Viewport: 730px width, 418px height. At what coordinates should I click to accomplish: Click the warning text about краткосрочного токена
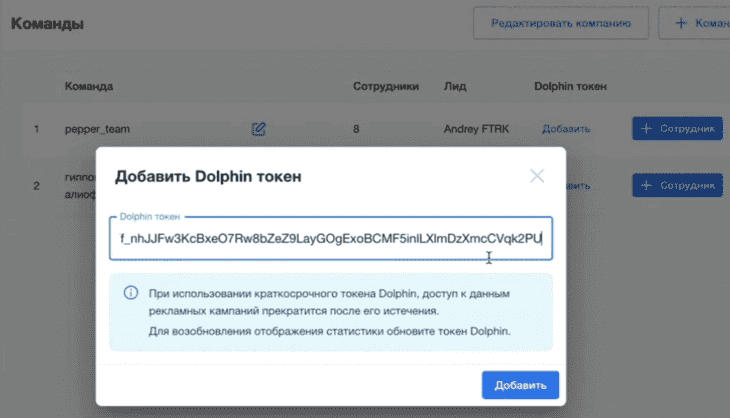[x=329, y=302]
